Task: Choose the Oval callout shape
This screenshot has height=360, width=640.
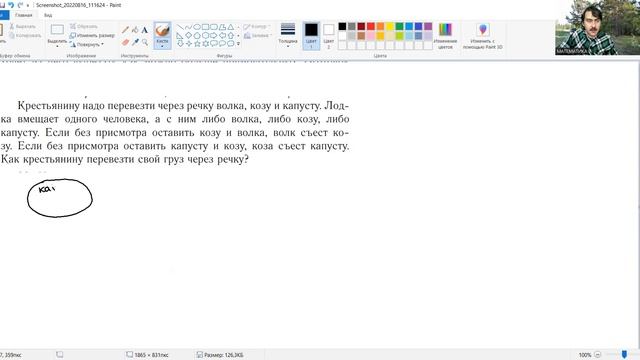Action: coord(222,44)
